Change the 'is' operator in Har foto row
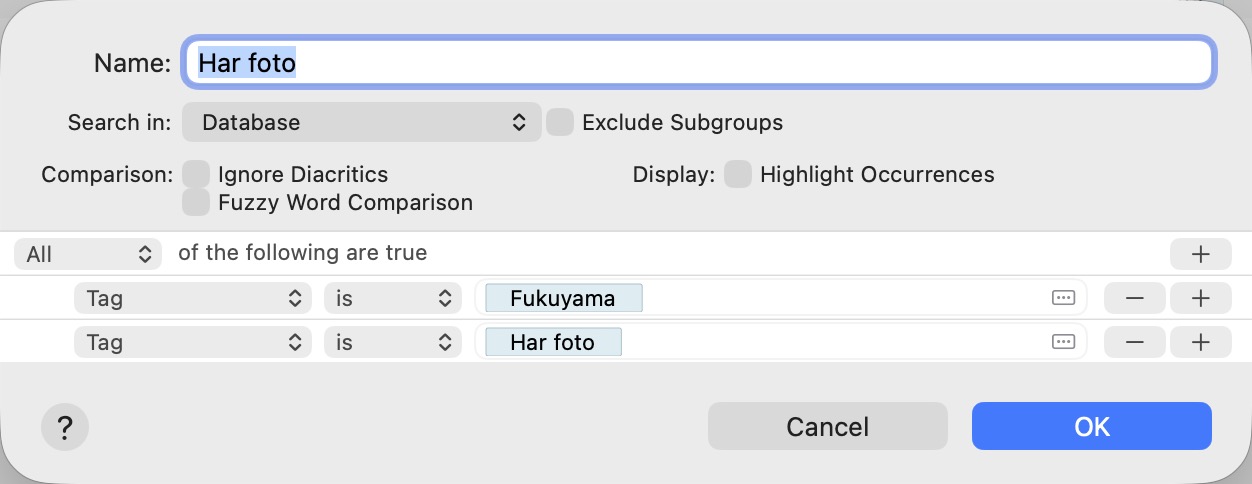Image resolution: width=1252 pixels, height=484 pixels. (x=391, y=342)
